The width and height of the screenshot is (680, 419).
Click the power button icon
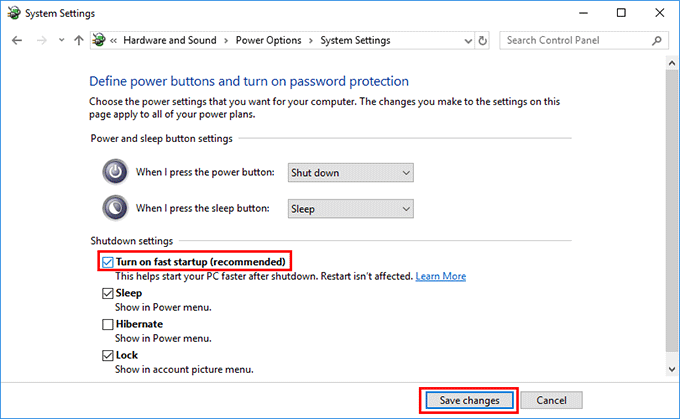click(115, 172)
